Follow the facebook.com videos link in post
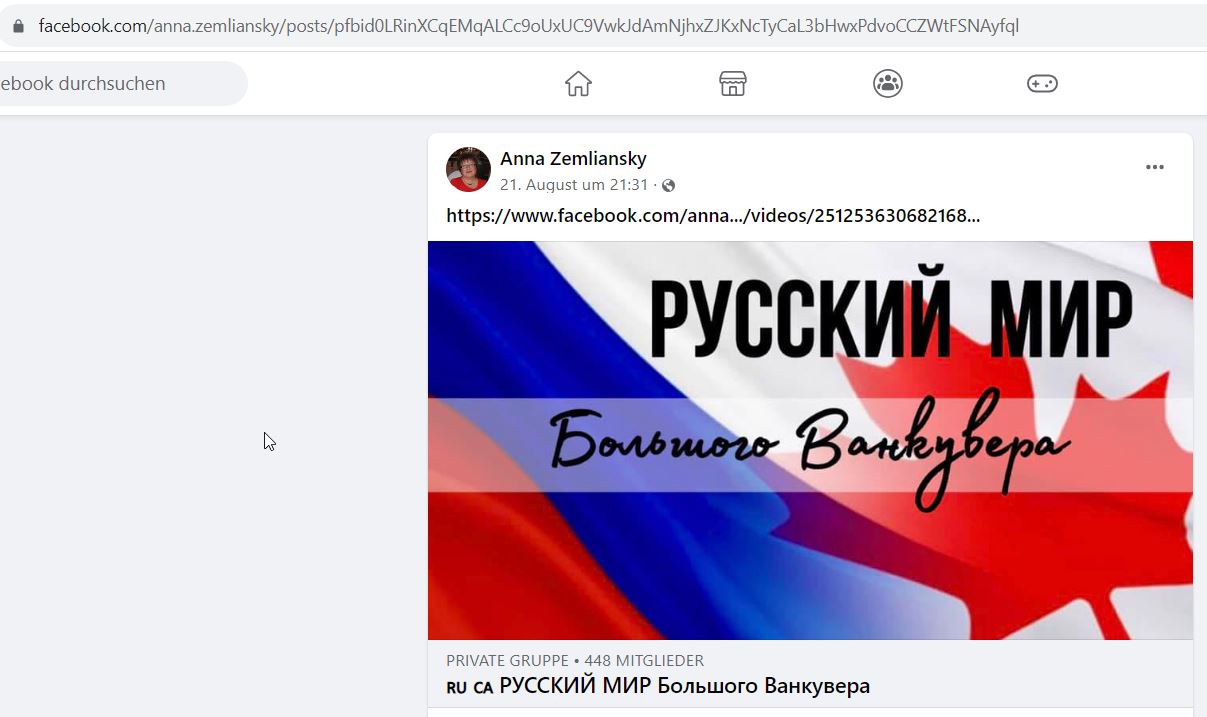 [713, 215]
